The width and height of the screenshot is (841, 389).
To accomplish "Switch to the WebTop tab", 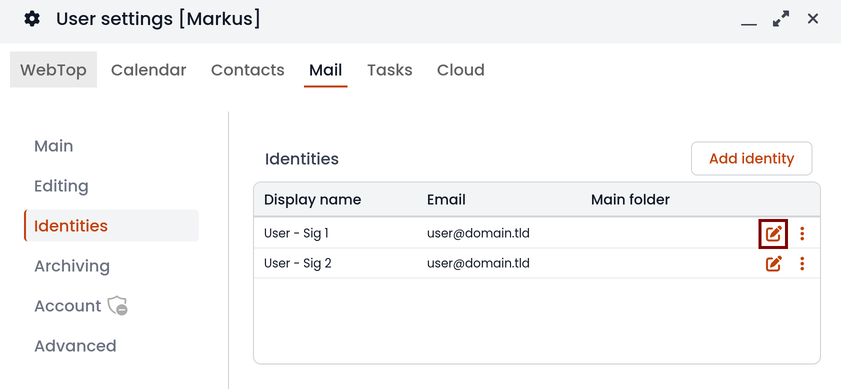I will tap(53, 70).
